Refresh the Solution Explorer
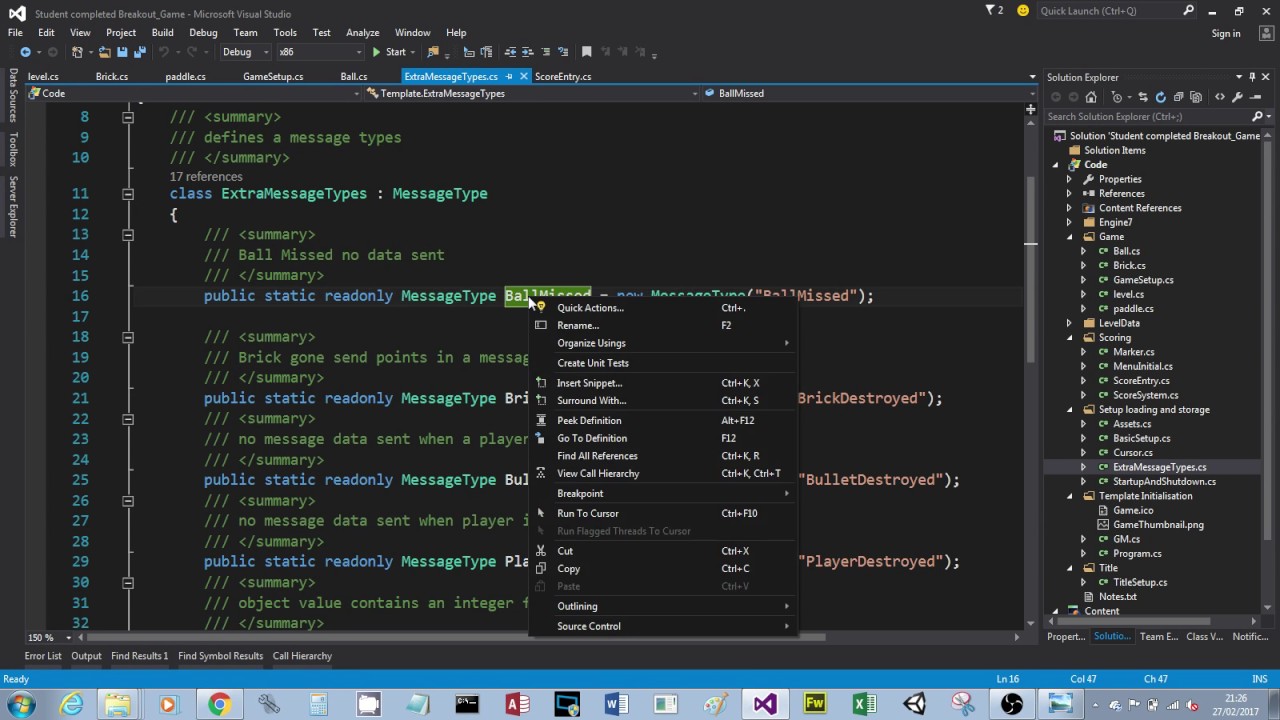Screen dimensions: 1280x720 pyautogui.click(x=1160, y=97)
